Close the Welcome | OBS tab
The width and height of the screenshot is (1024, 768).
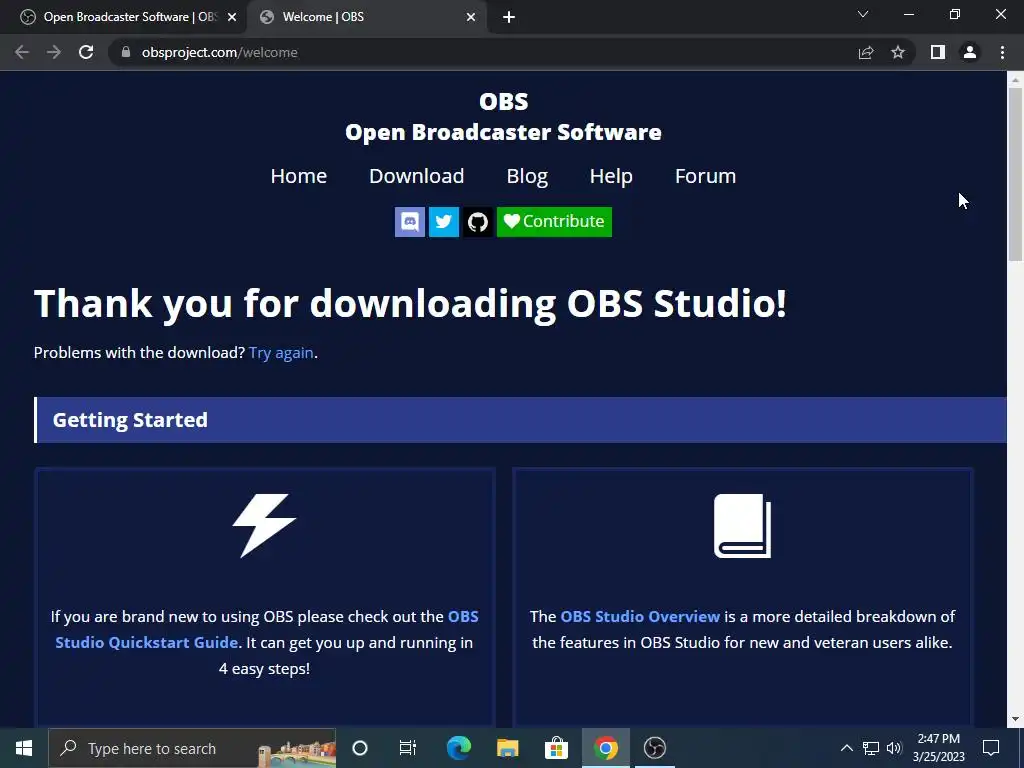[x=471, y=18]
